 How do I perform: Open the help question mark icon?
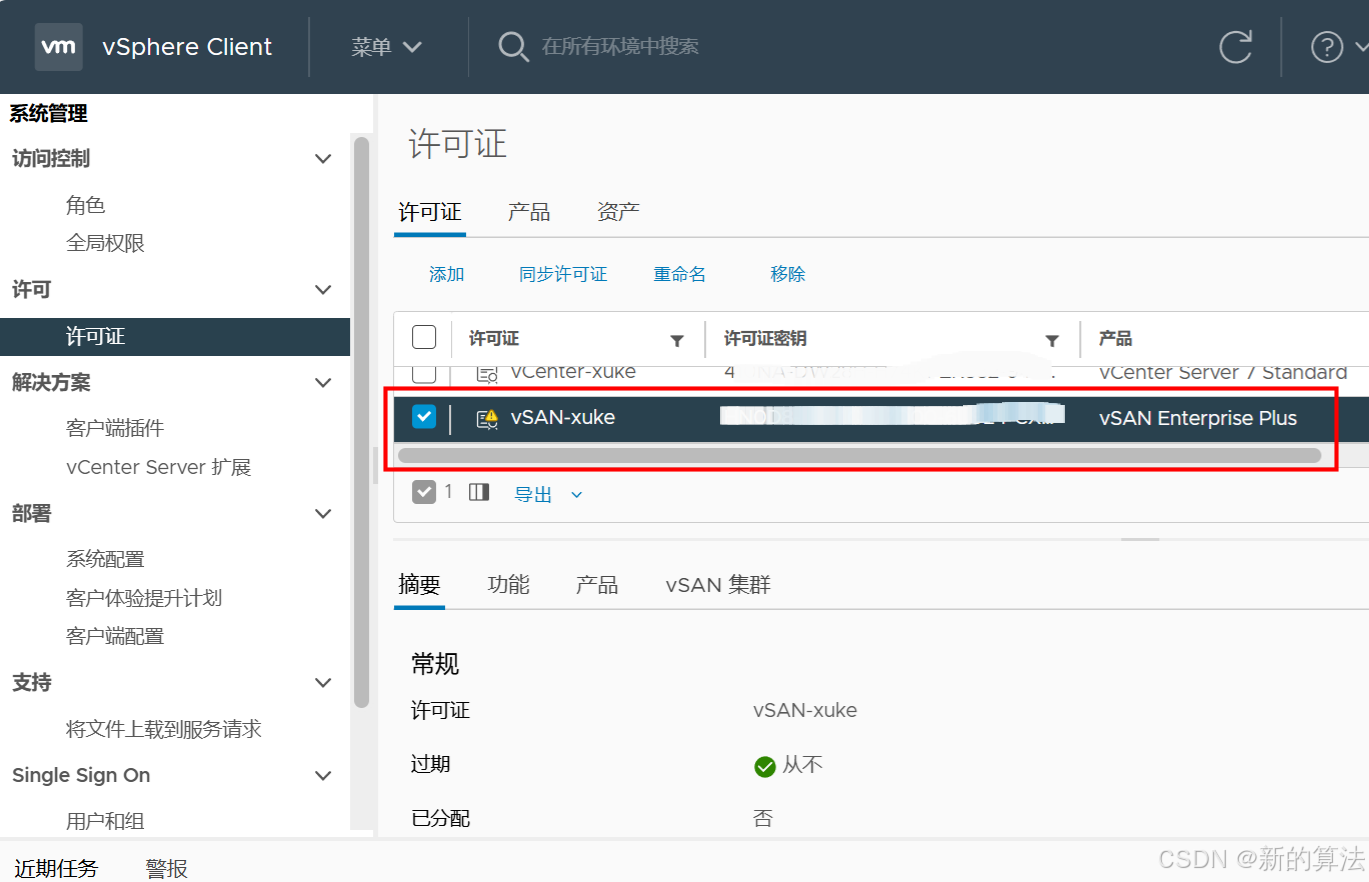pyautogui.click(x=1327, y=47)
